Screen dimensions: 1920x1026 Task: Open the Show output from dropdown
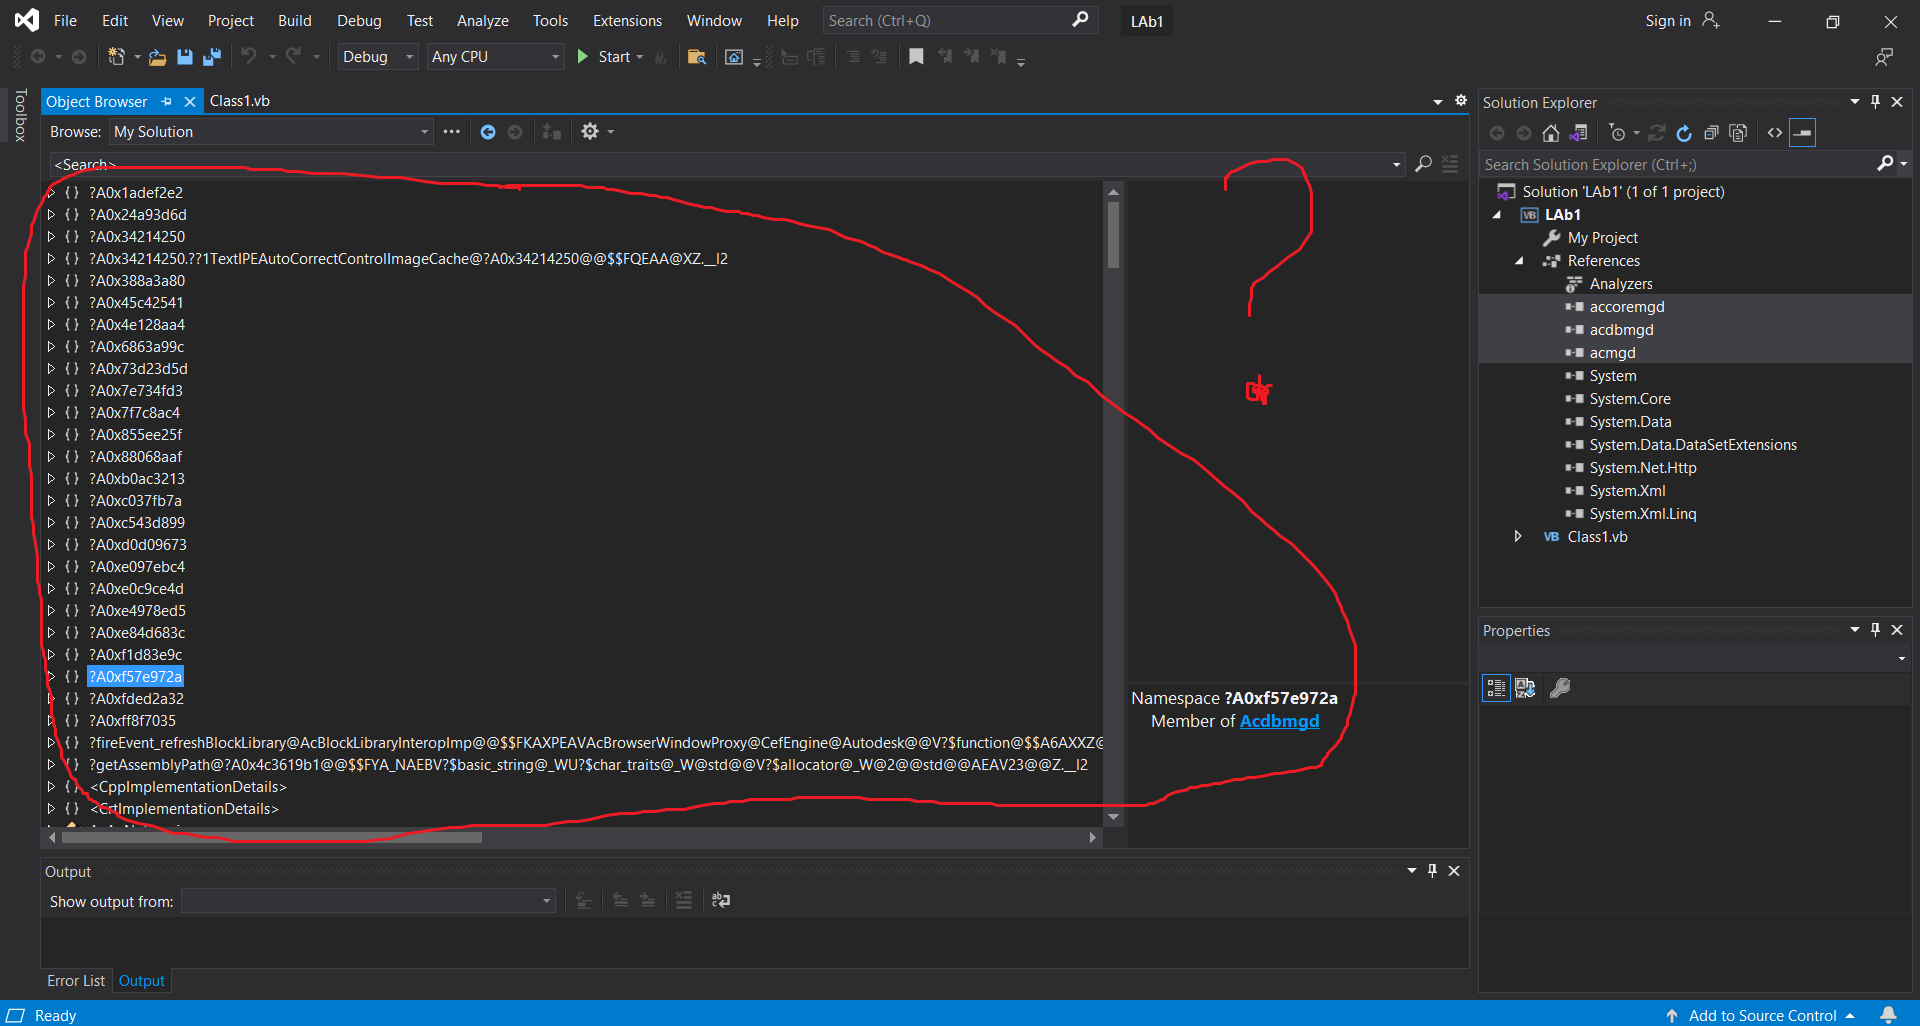point(368,901)
